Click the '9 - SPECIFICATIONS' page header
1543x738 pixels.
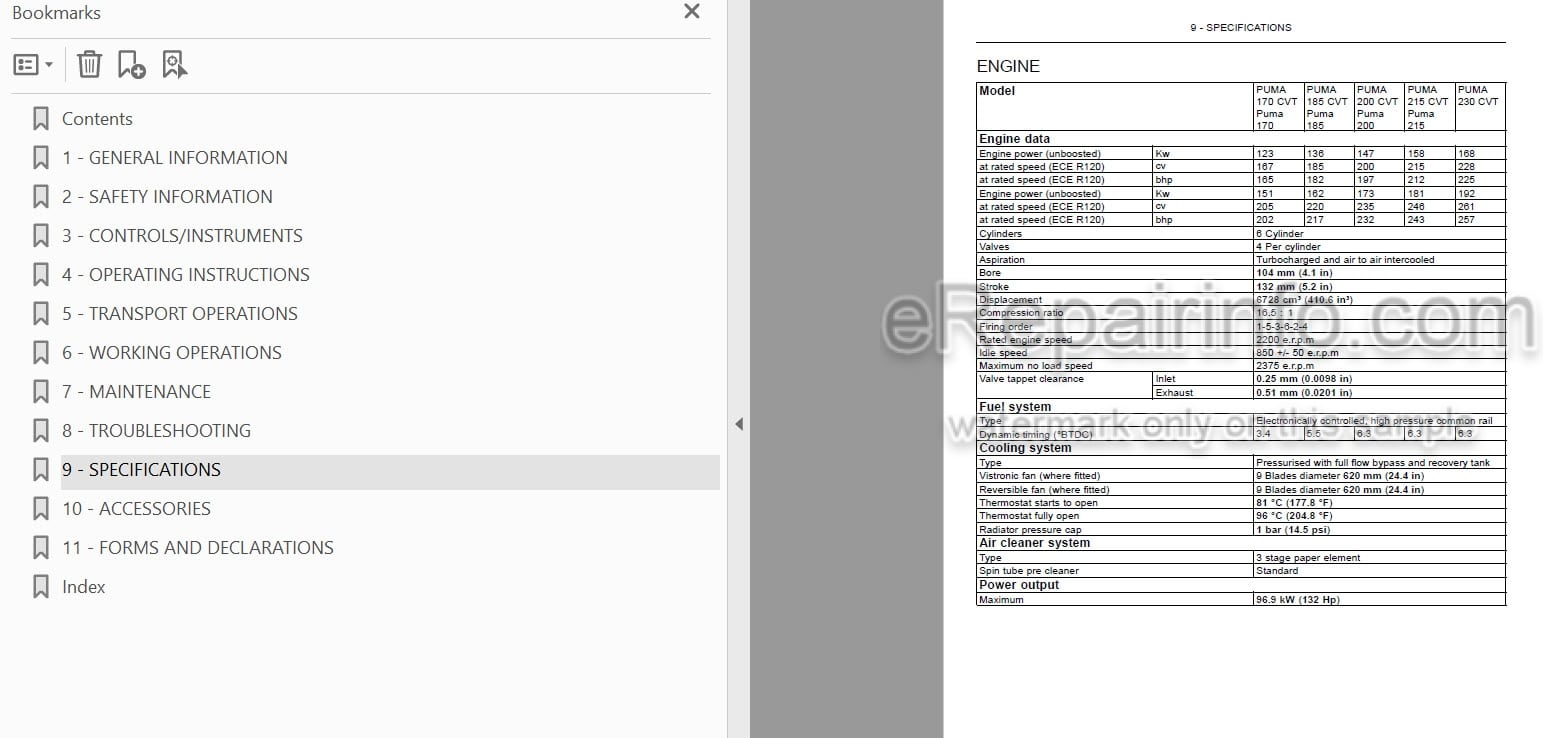(1240, 28)
